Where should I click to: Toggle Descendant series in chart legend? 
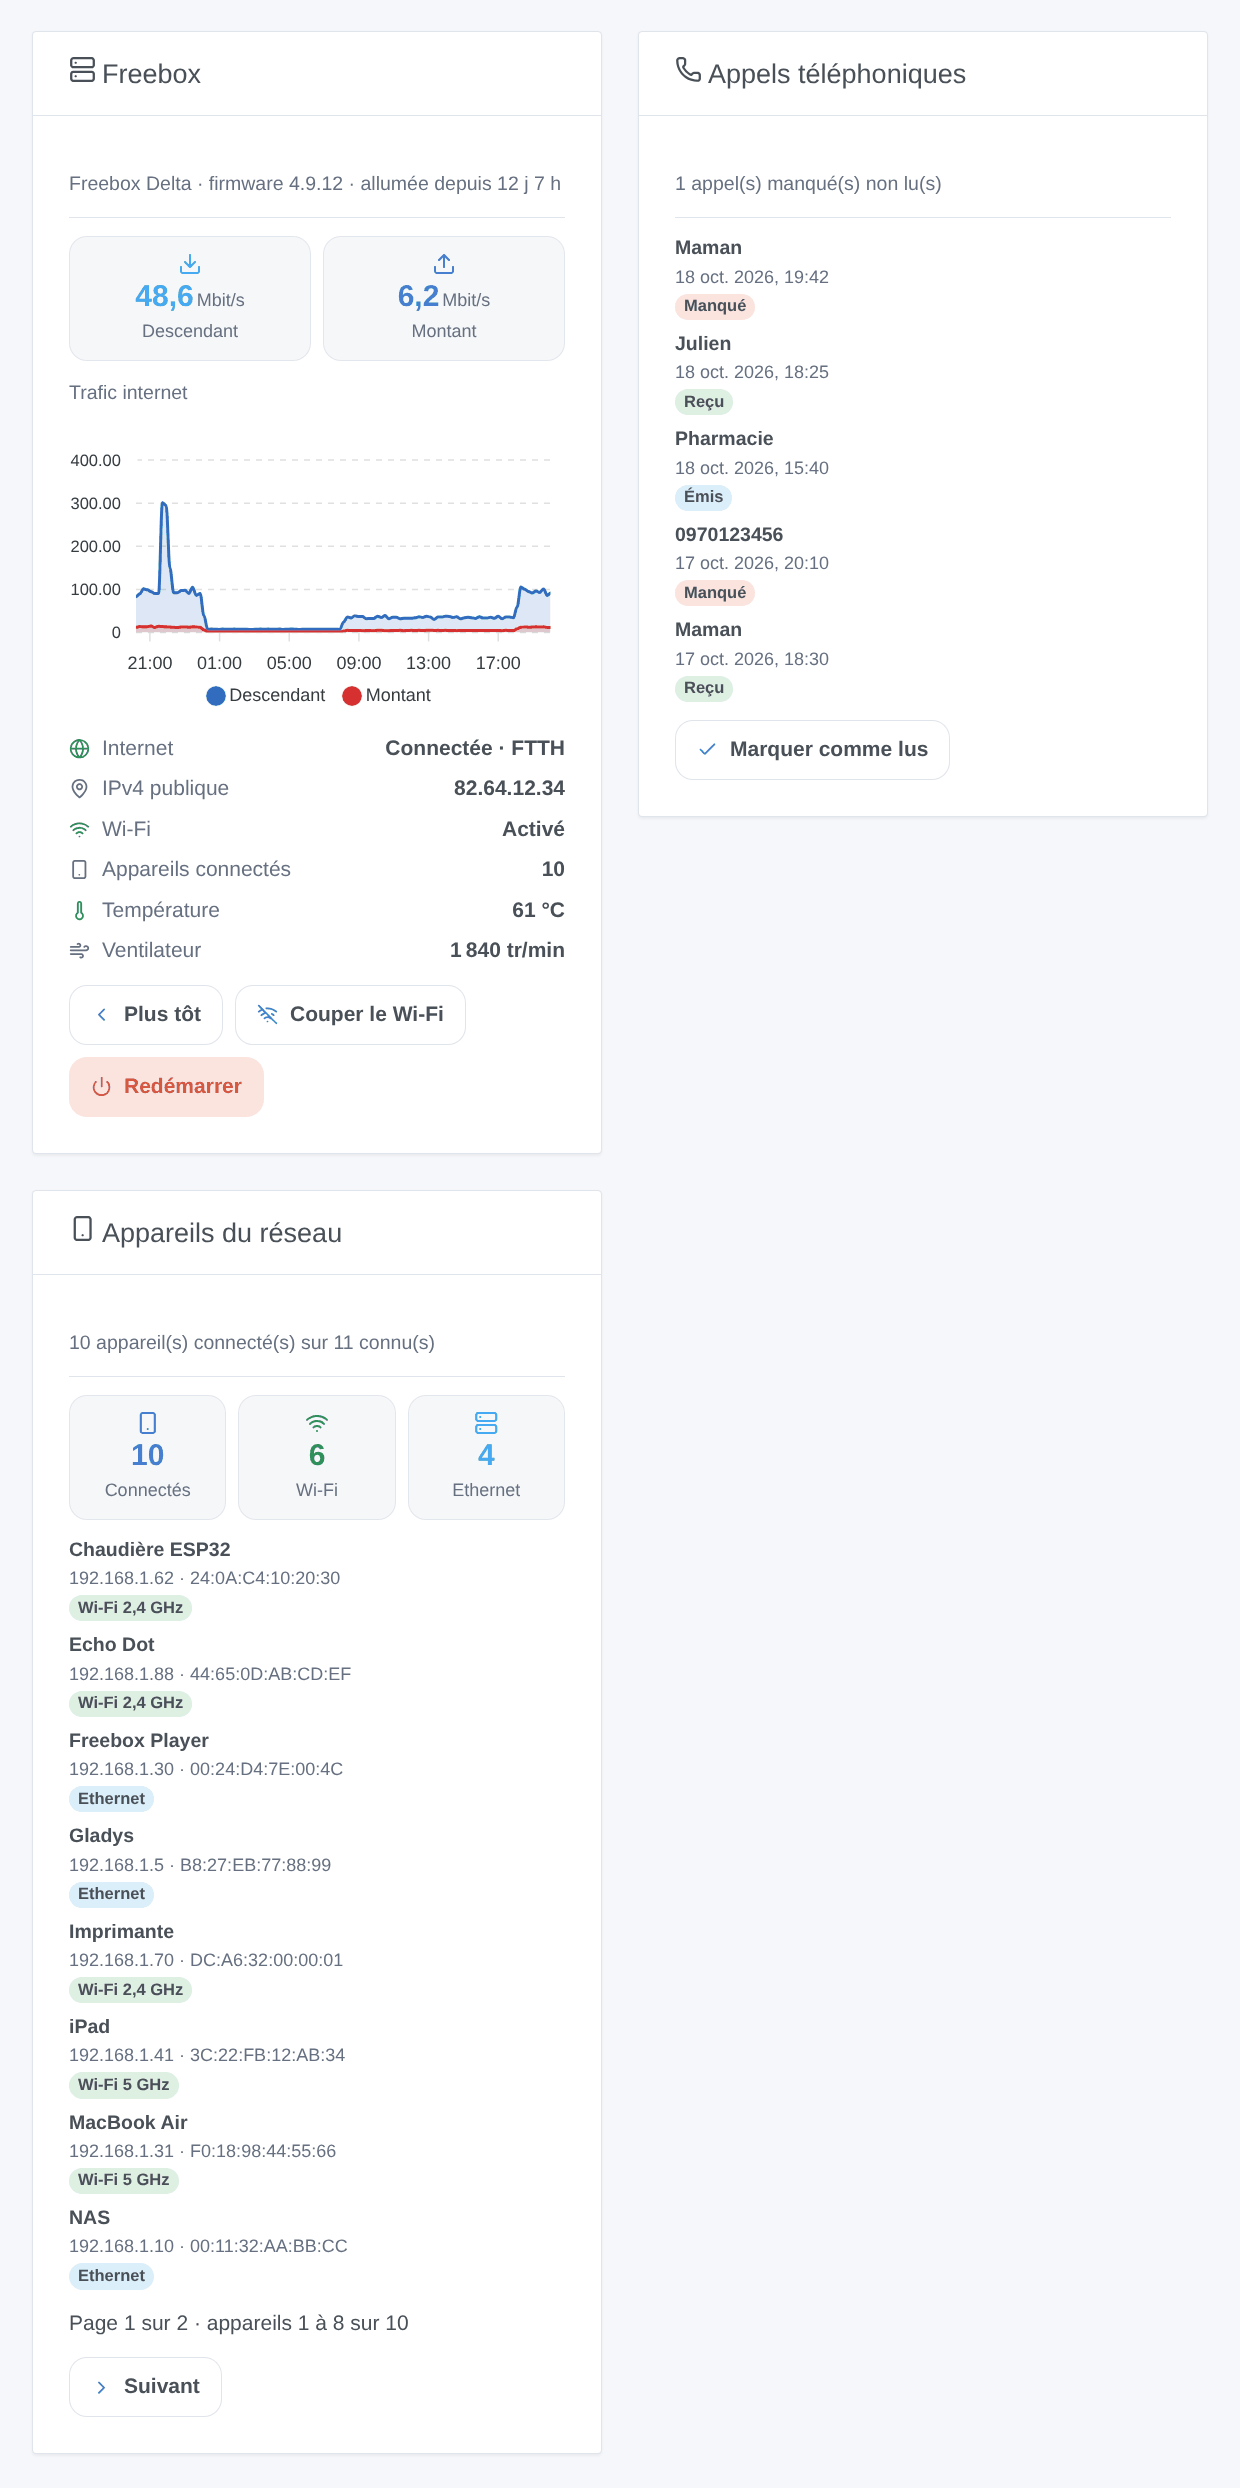(266, 696)
